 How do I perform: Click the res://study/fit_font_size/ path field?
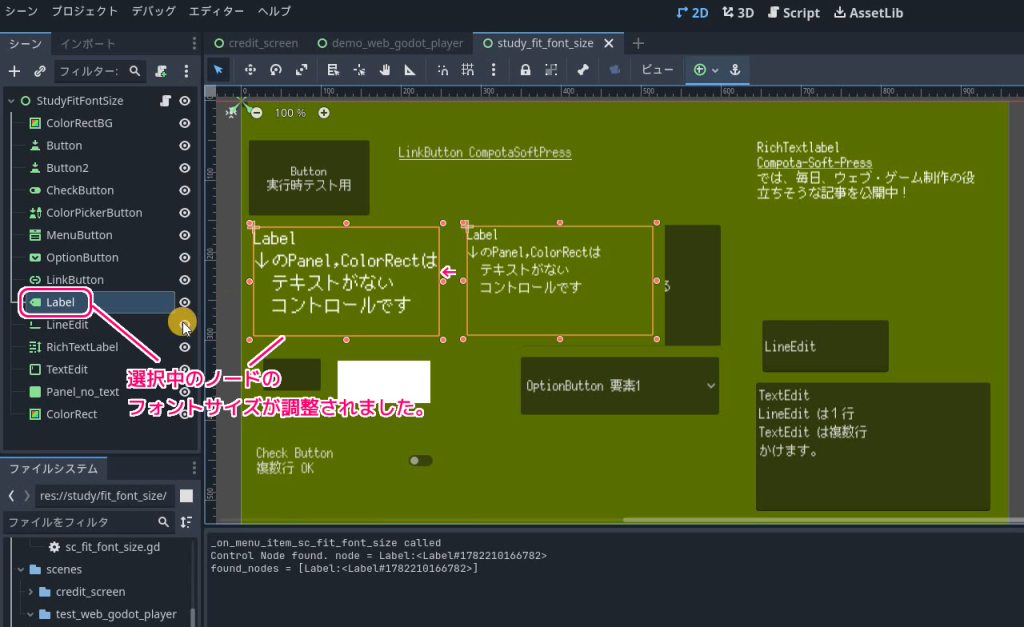104,496
